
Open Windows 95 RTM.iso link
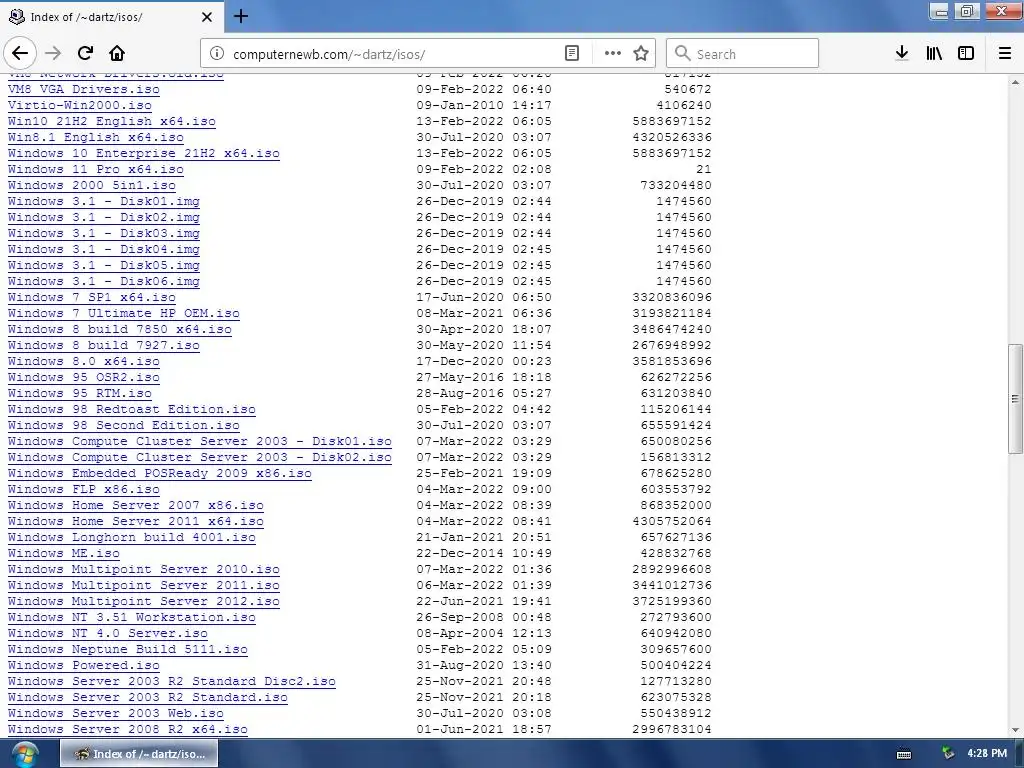pyautogui.click(x=80, y=393)
